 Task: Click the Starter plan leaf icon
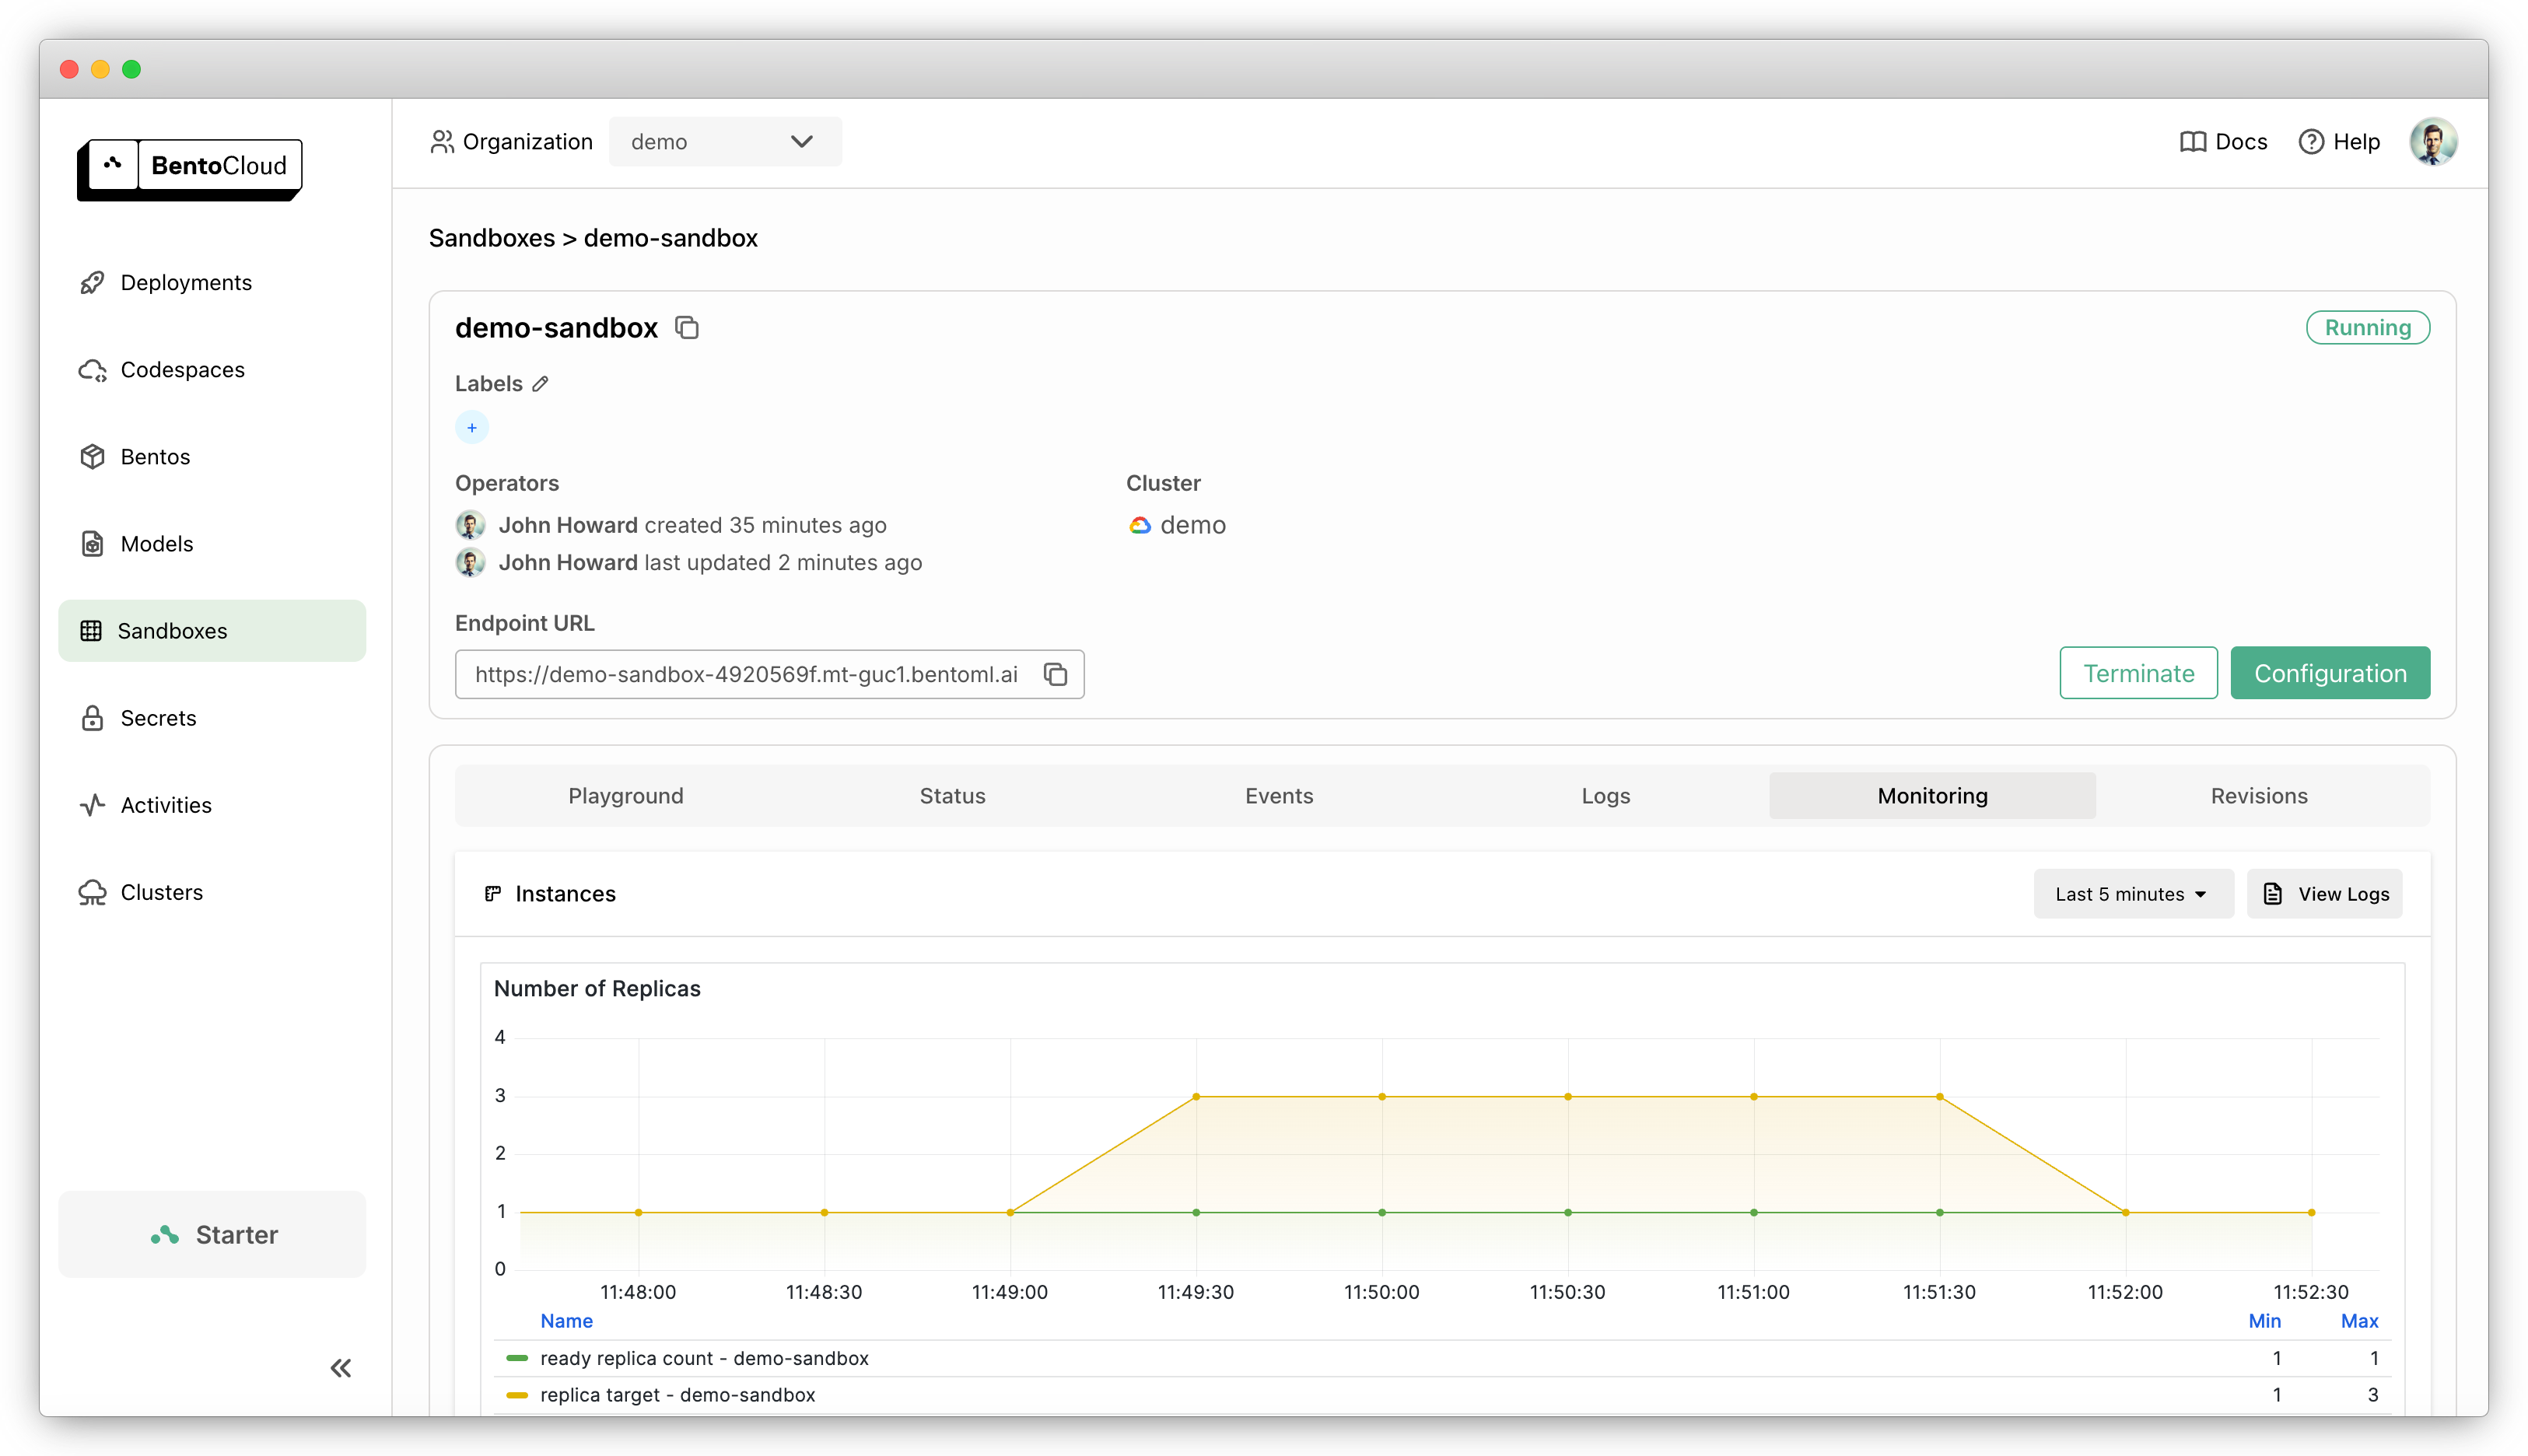165,1235
